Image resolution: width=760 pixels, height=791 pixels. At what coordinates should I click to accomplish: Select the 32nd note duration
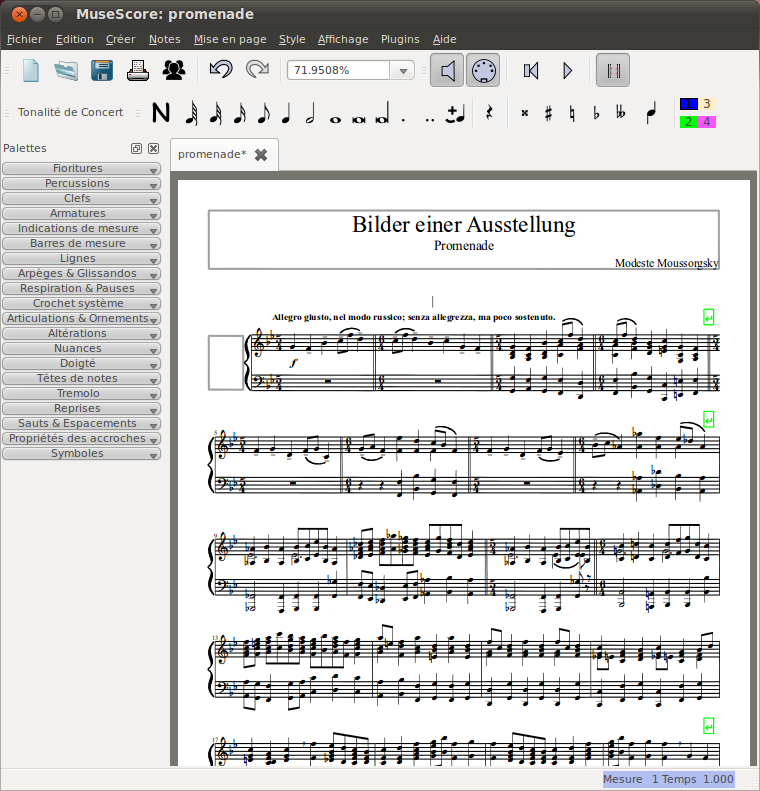(x=216, y=112)
